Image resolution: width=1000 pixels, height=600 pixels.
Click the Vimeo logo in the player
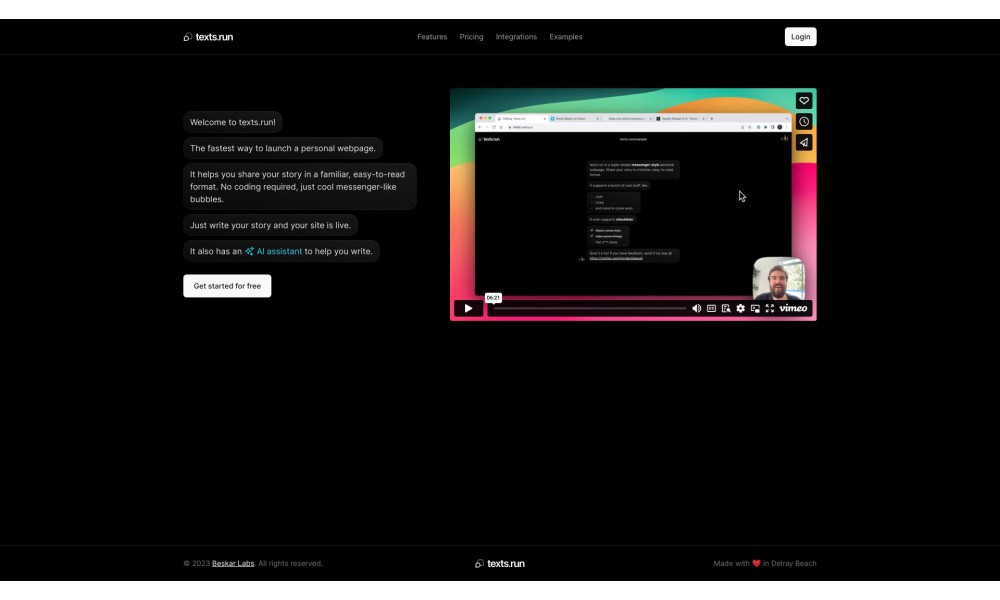pyautogui.click(x=793, y=309)
